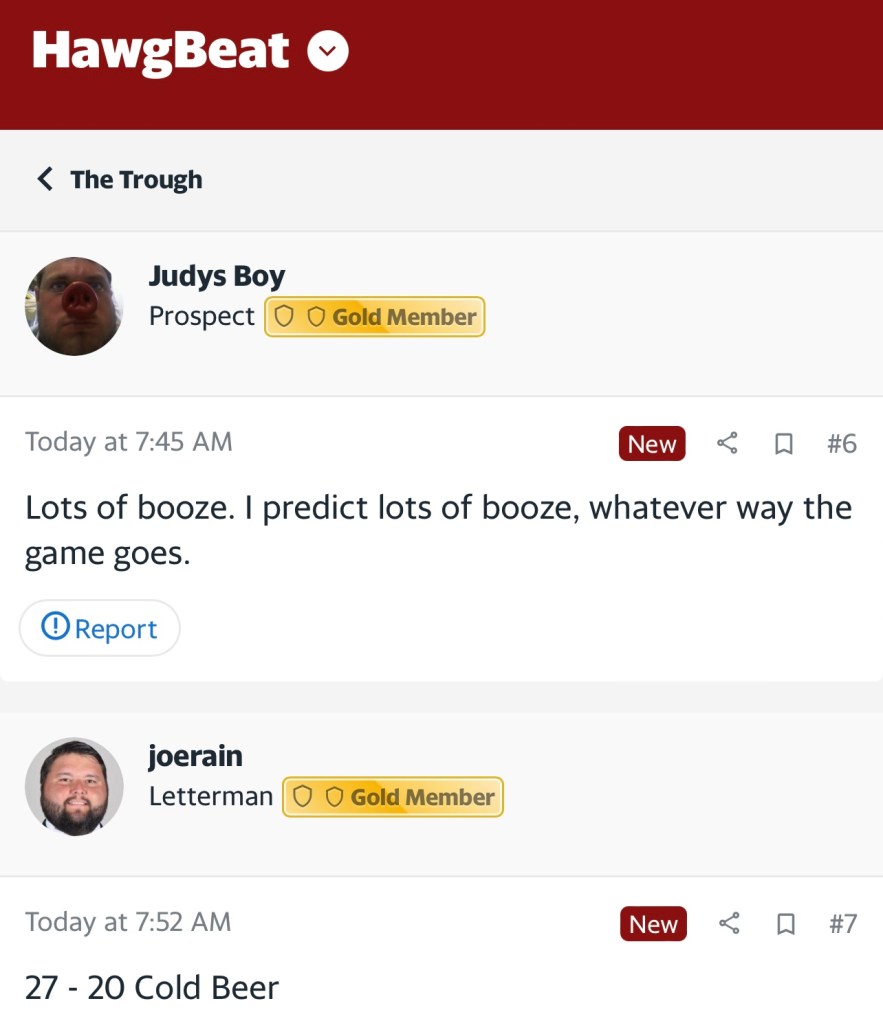Click the New badge on post #7

pos(653,924)
